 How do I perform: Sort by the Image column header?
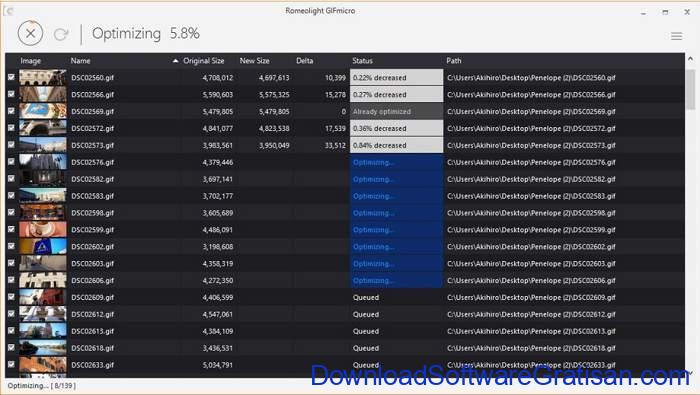pos(30,61)
